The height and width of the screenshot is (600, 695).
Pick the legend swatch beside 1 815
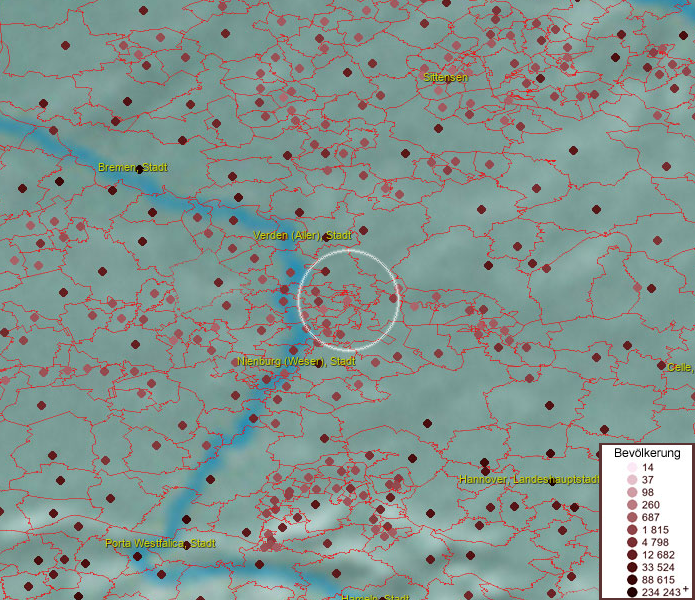coord(632,530)
